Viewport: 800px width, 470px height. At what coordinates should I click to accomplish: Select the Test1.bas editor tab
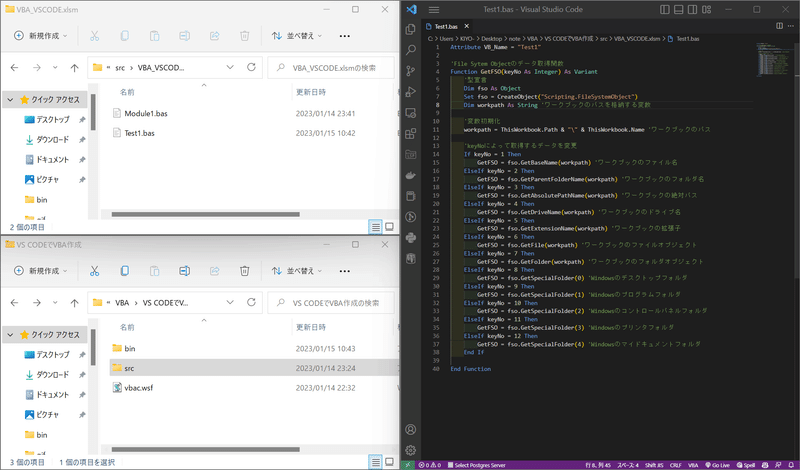tap(445, 26)
